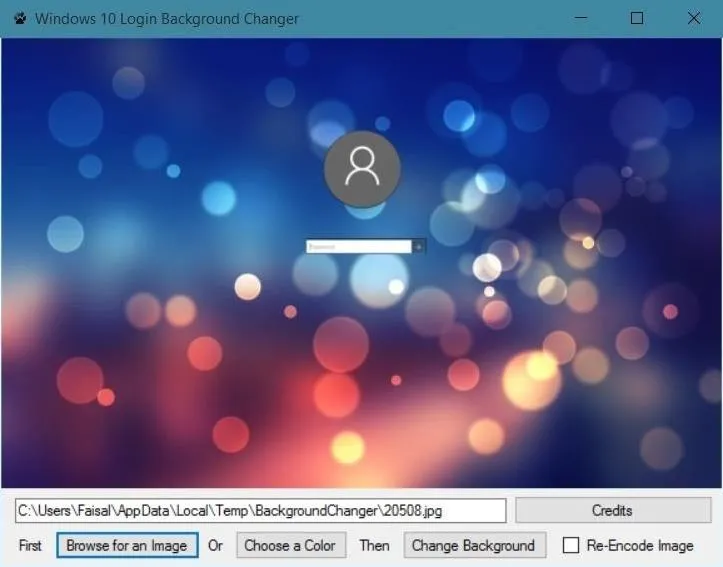This screenshot has width=723, height=567.
Task: Click the window title text
Action: pyautogui.click(x=167, y=19)
